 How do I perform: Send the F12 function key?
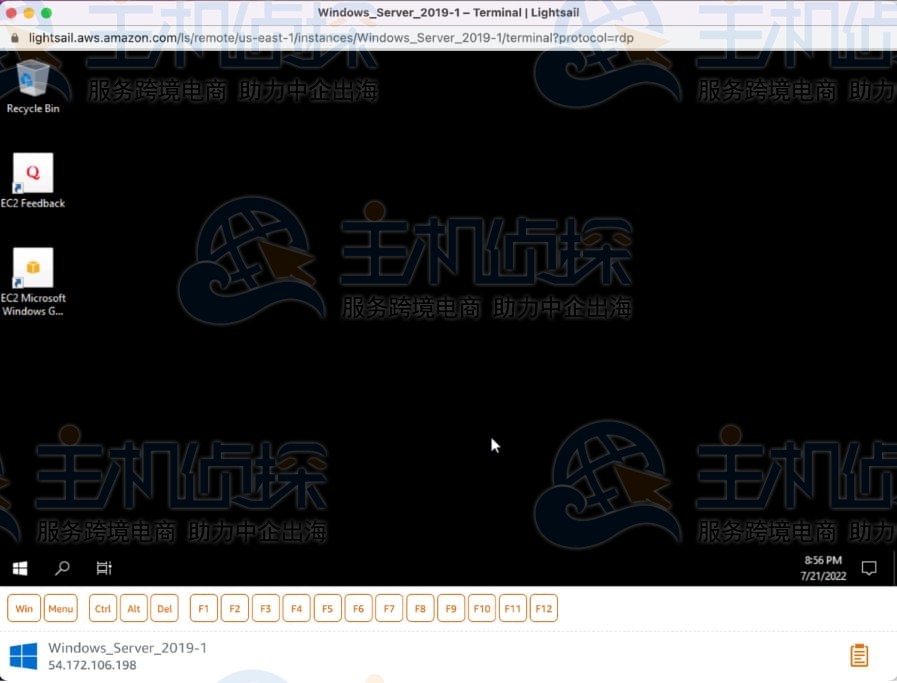[543, 608]
